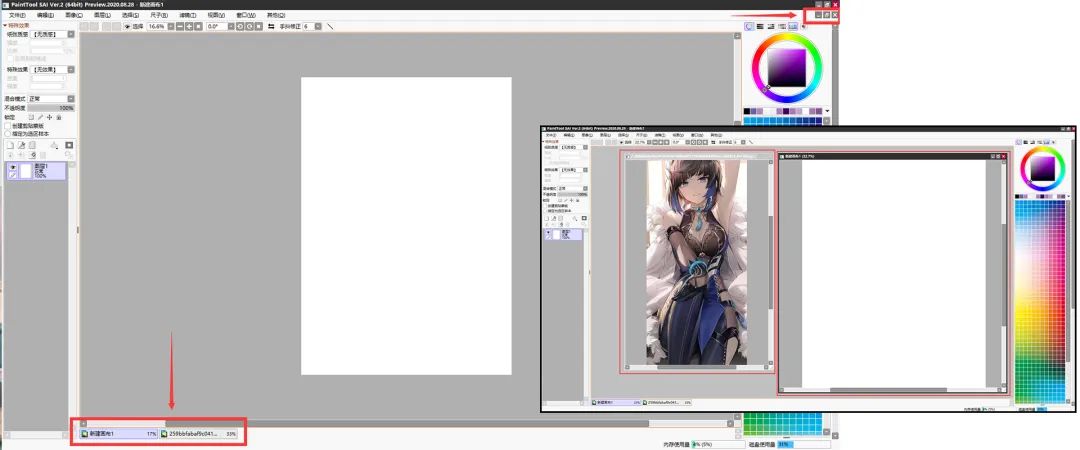Select the character artwork window in inset
This screenshot has width=1080, height=450.
point(697,262)
